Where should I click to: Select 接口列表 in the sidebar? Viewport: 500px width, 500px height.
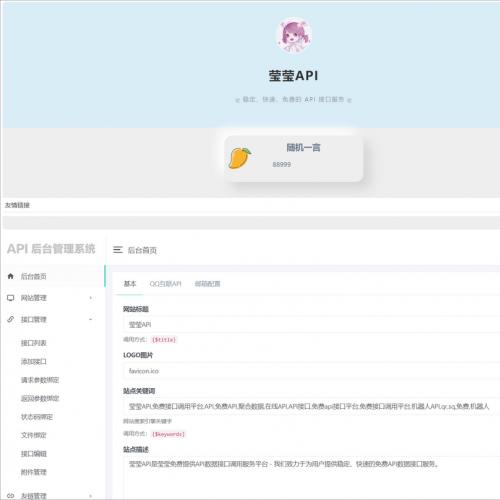click(34, 343)
